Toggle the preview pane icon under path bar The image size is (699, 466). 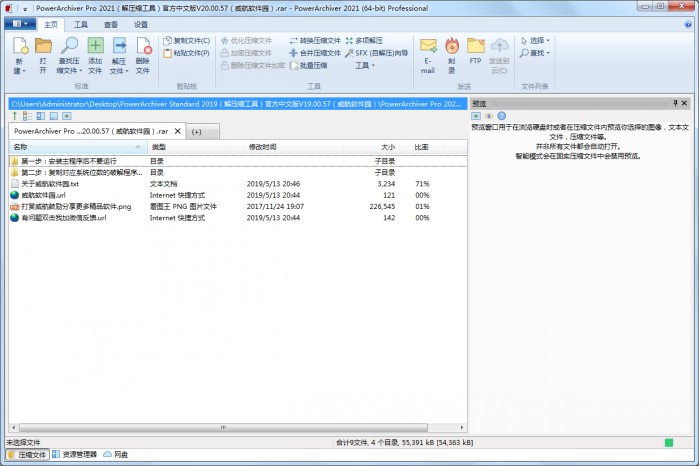[66, 116]
